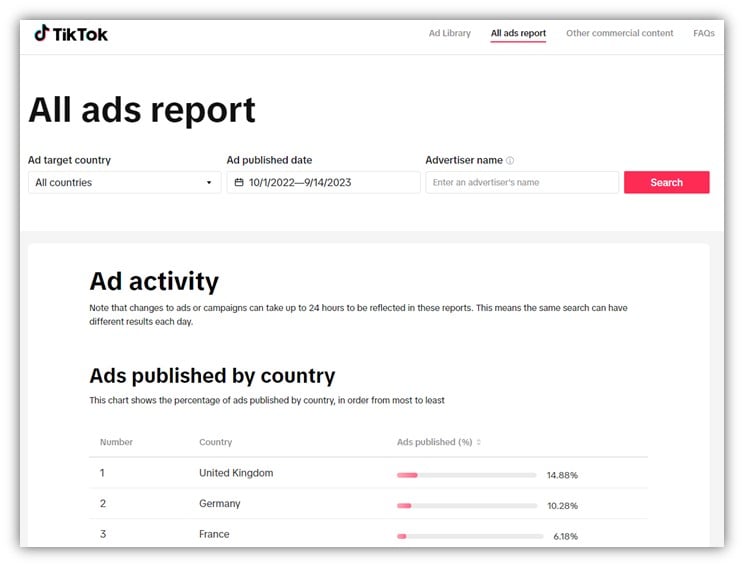
Task: Click the red Search button
Action: pos(666,182)
